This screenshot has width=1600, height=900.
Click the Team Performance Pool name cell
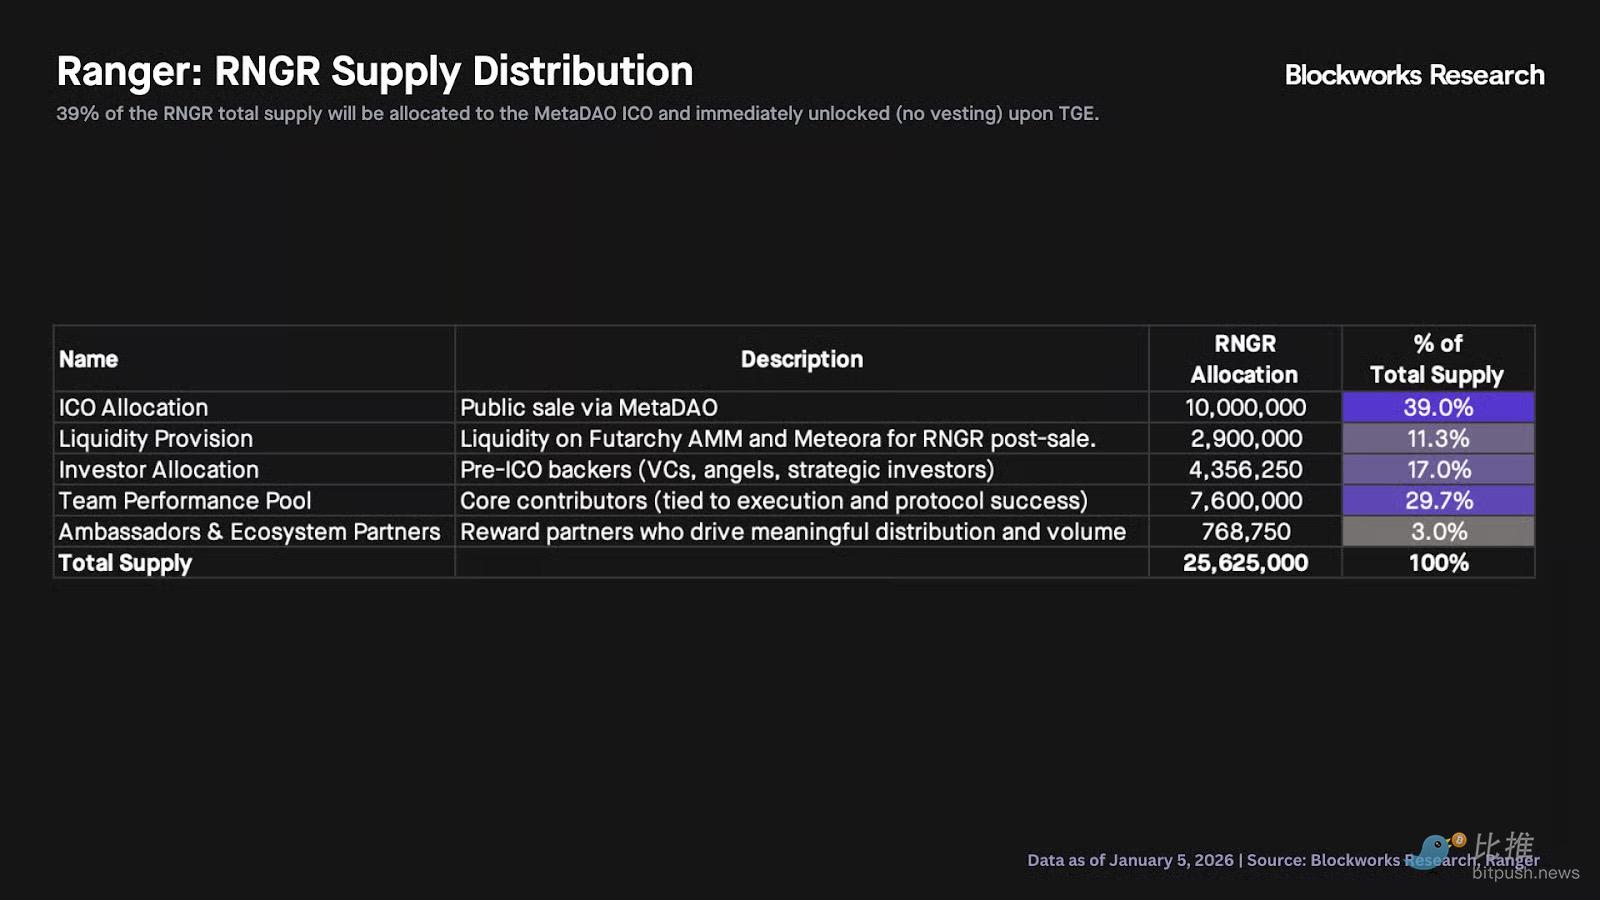tap(185, 500)
